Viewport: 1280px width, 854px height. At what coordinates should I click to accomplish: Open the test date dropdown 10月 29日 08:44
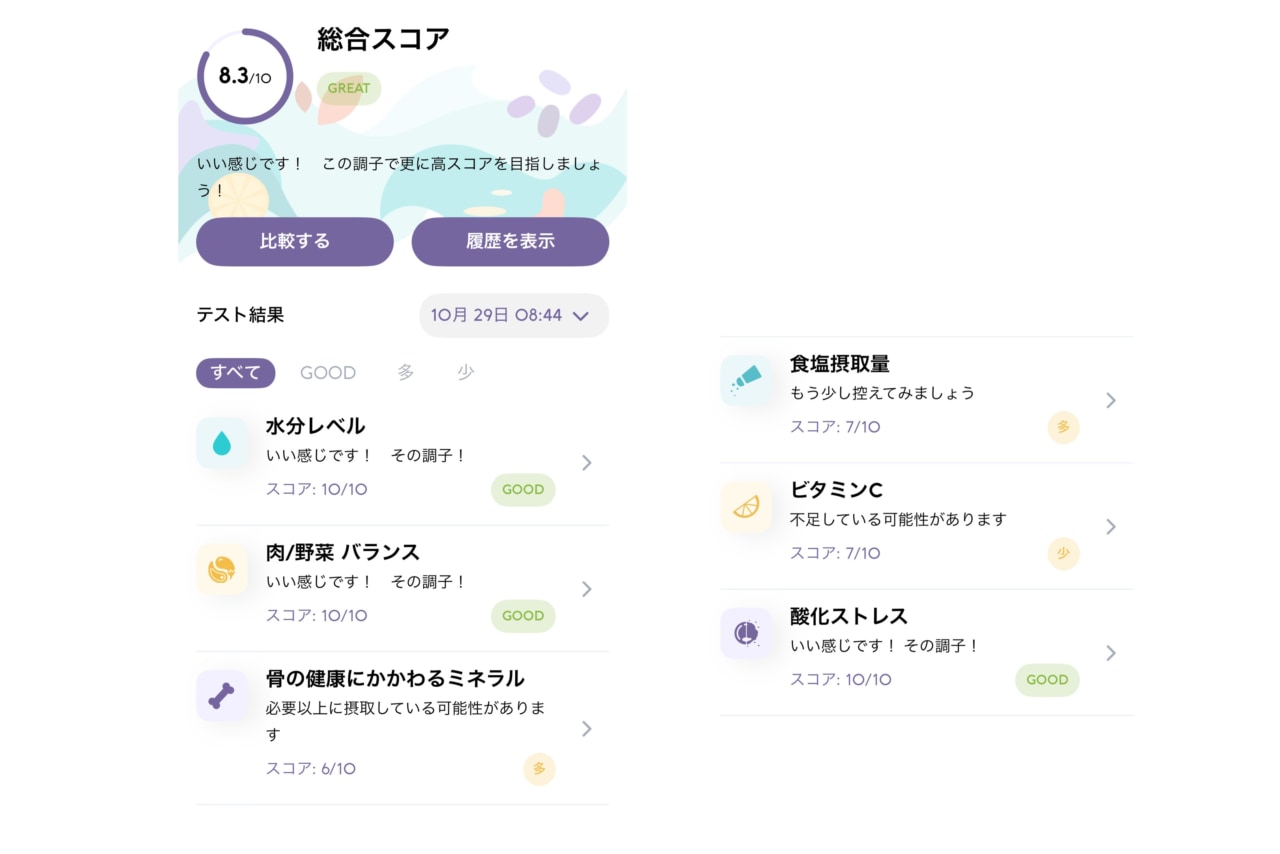[x=513, y=315]
